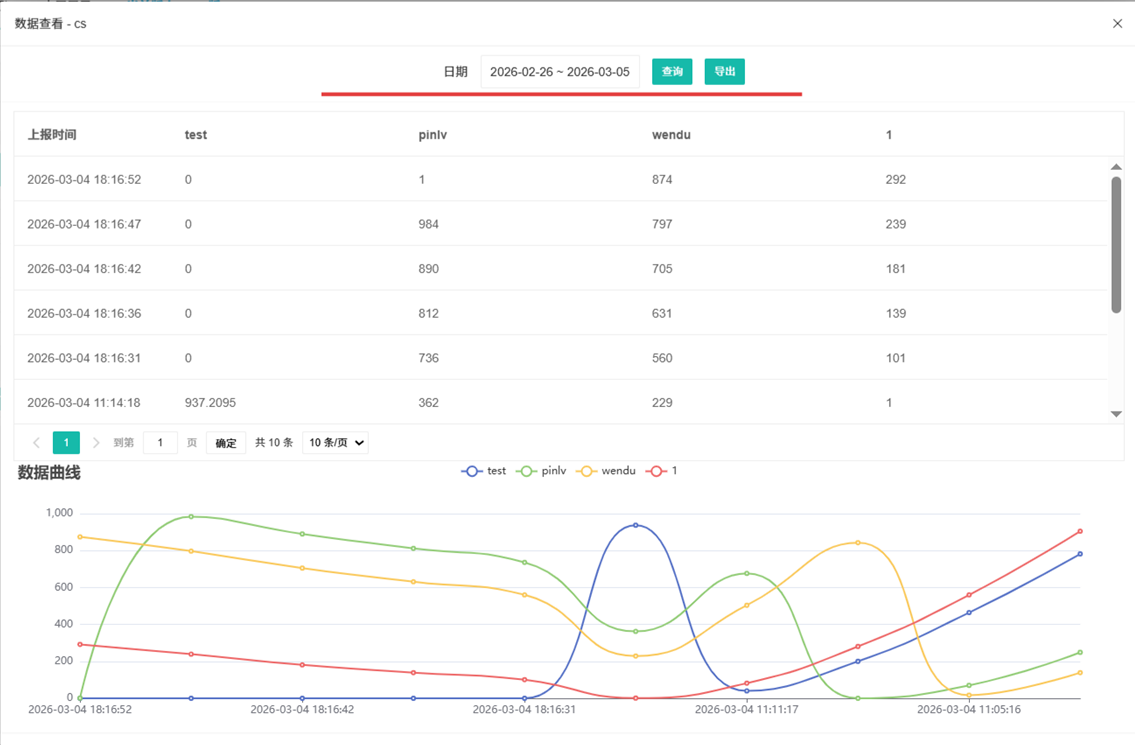Toggle pinlv series in chart legend
1135x745 pixels.
point(542,471)
